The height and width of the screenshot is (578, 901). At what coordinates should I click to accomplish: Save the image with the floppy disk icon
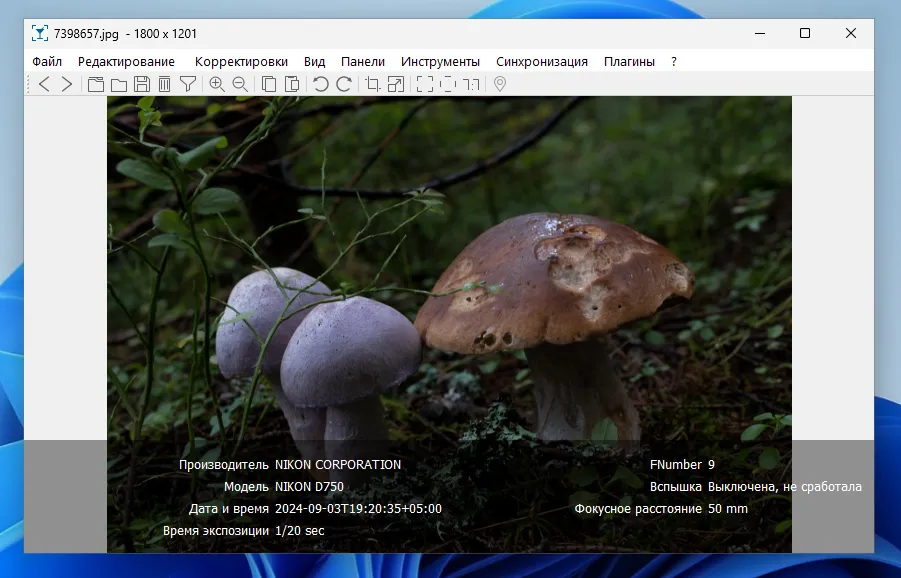(x=142, y=84)
